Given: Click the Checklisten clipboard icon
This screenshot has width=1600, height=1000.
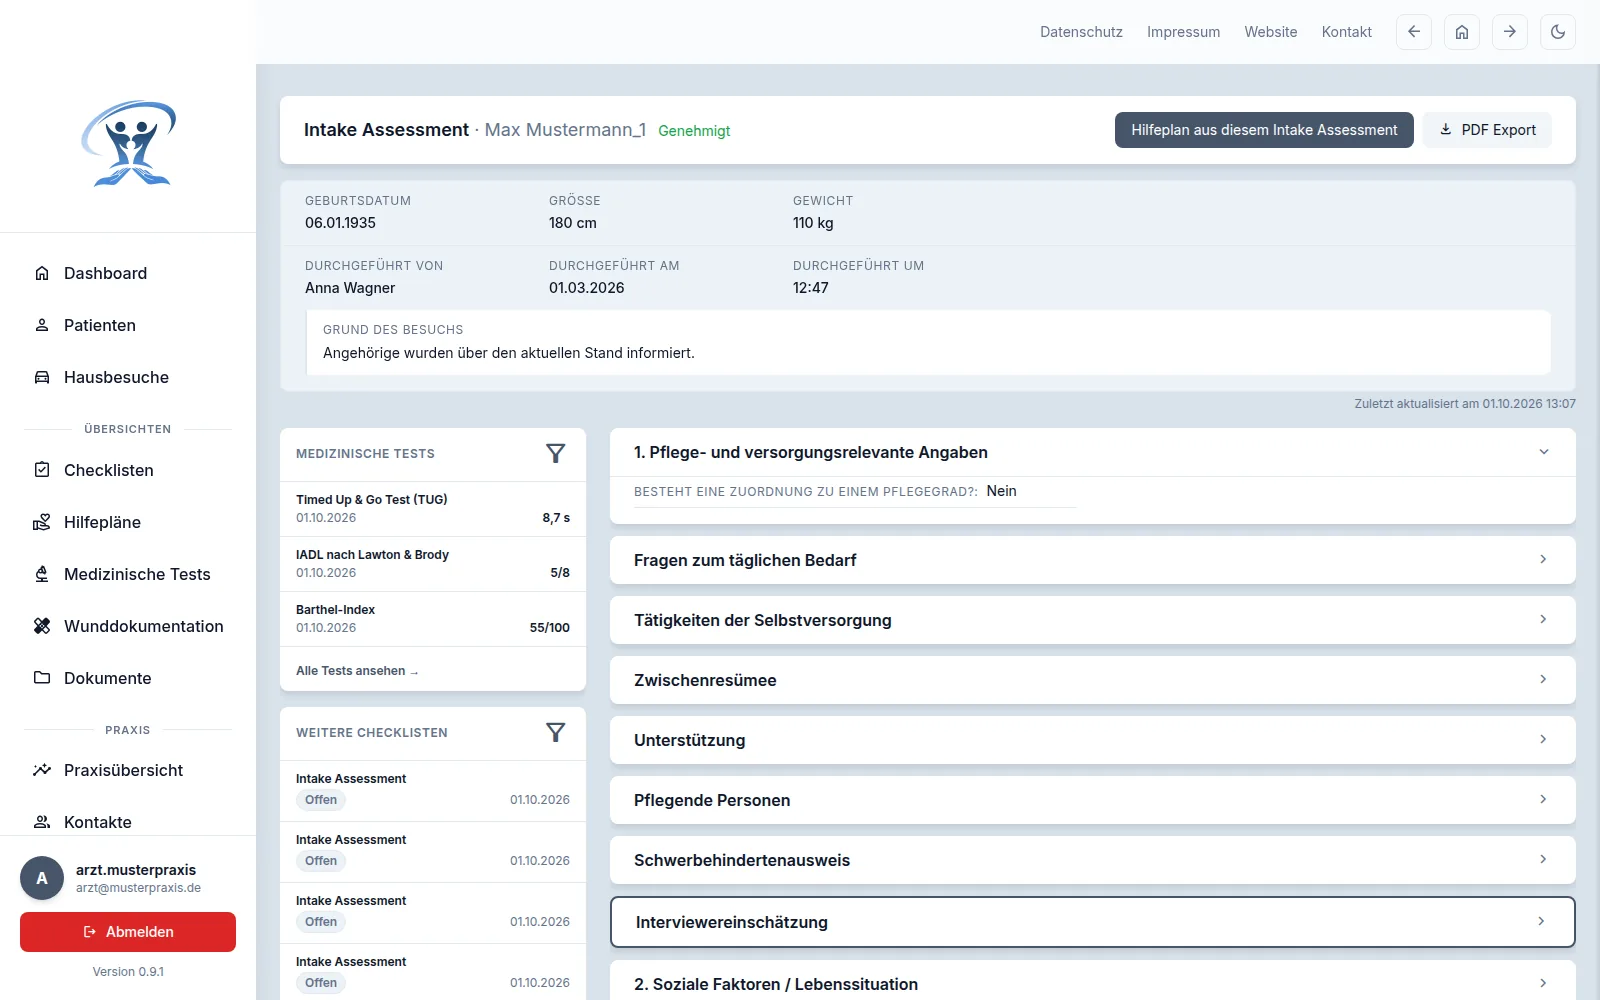Looking at the screenshot, I should [42, 470].
